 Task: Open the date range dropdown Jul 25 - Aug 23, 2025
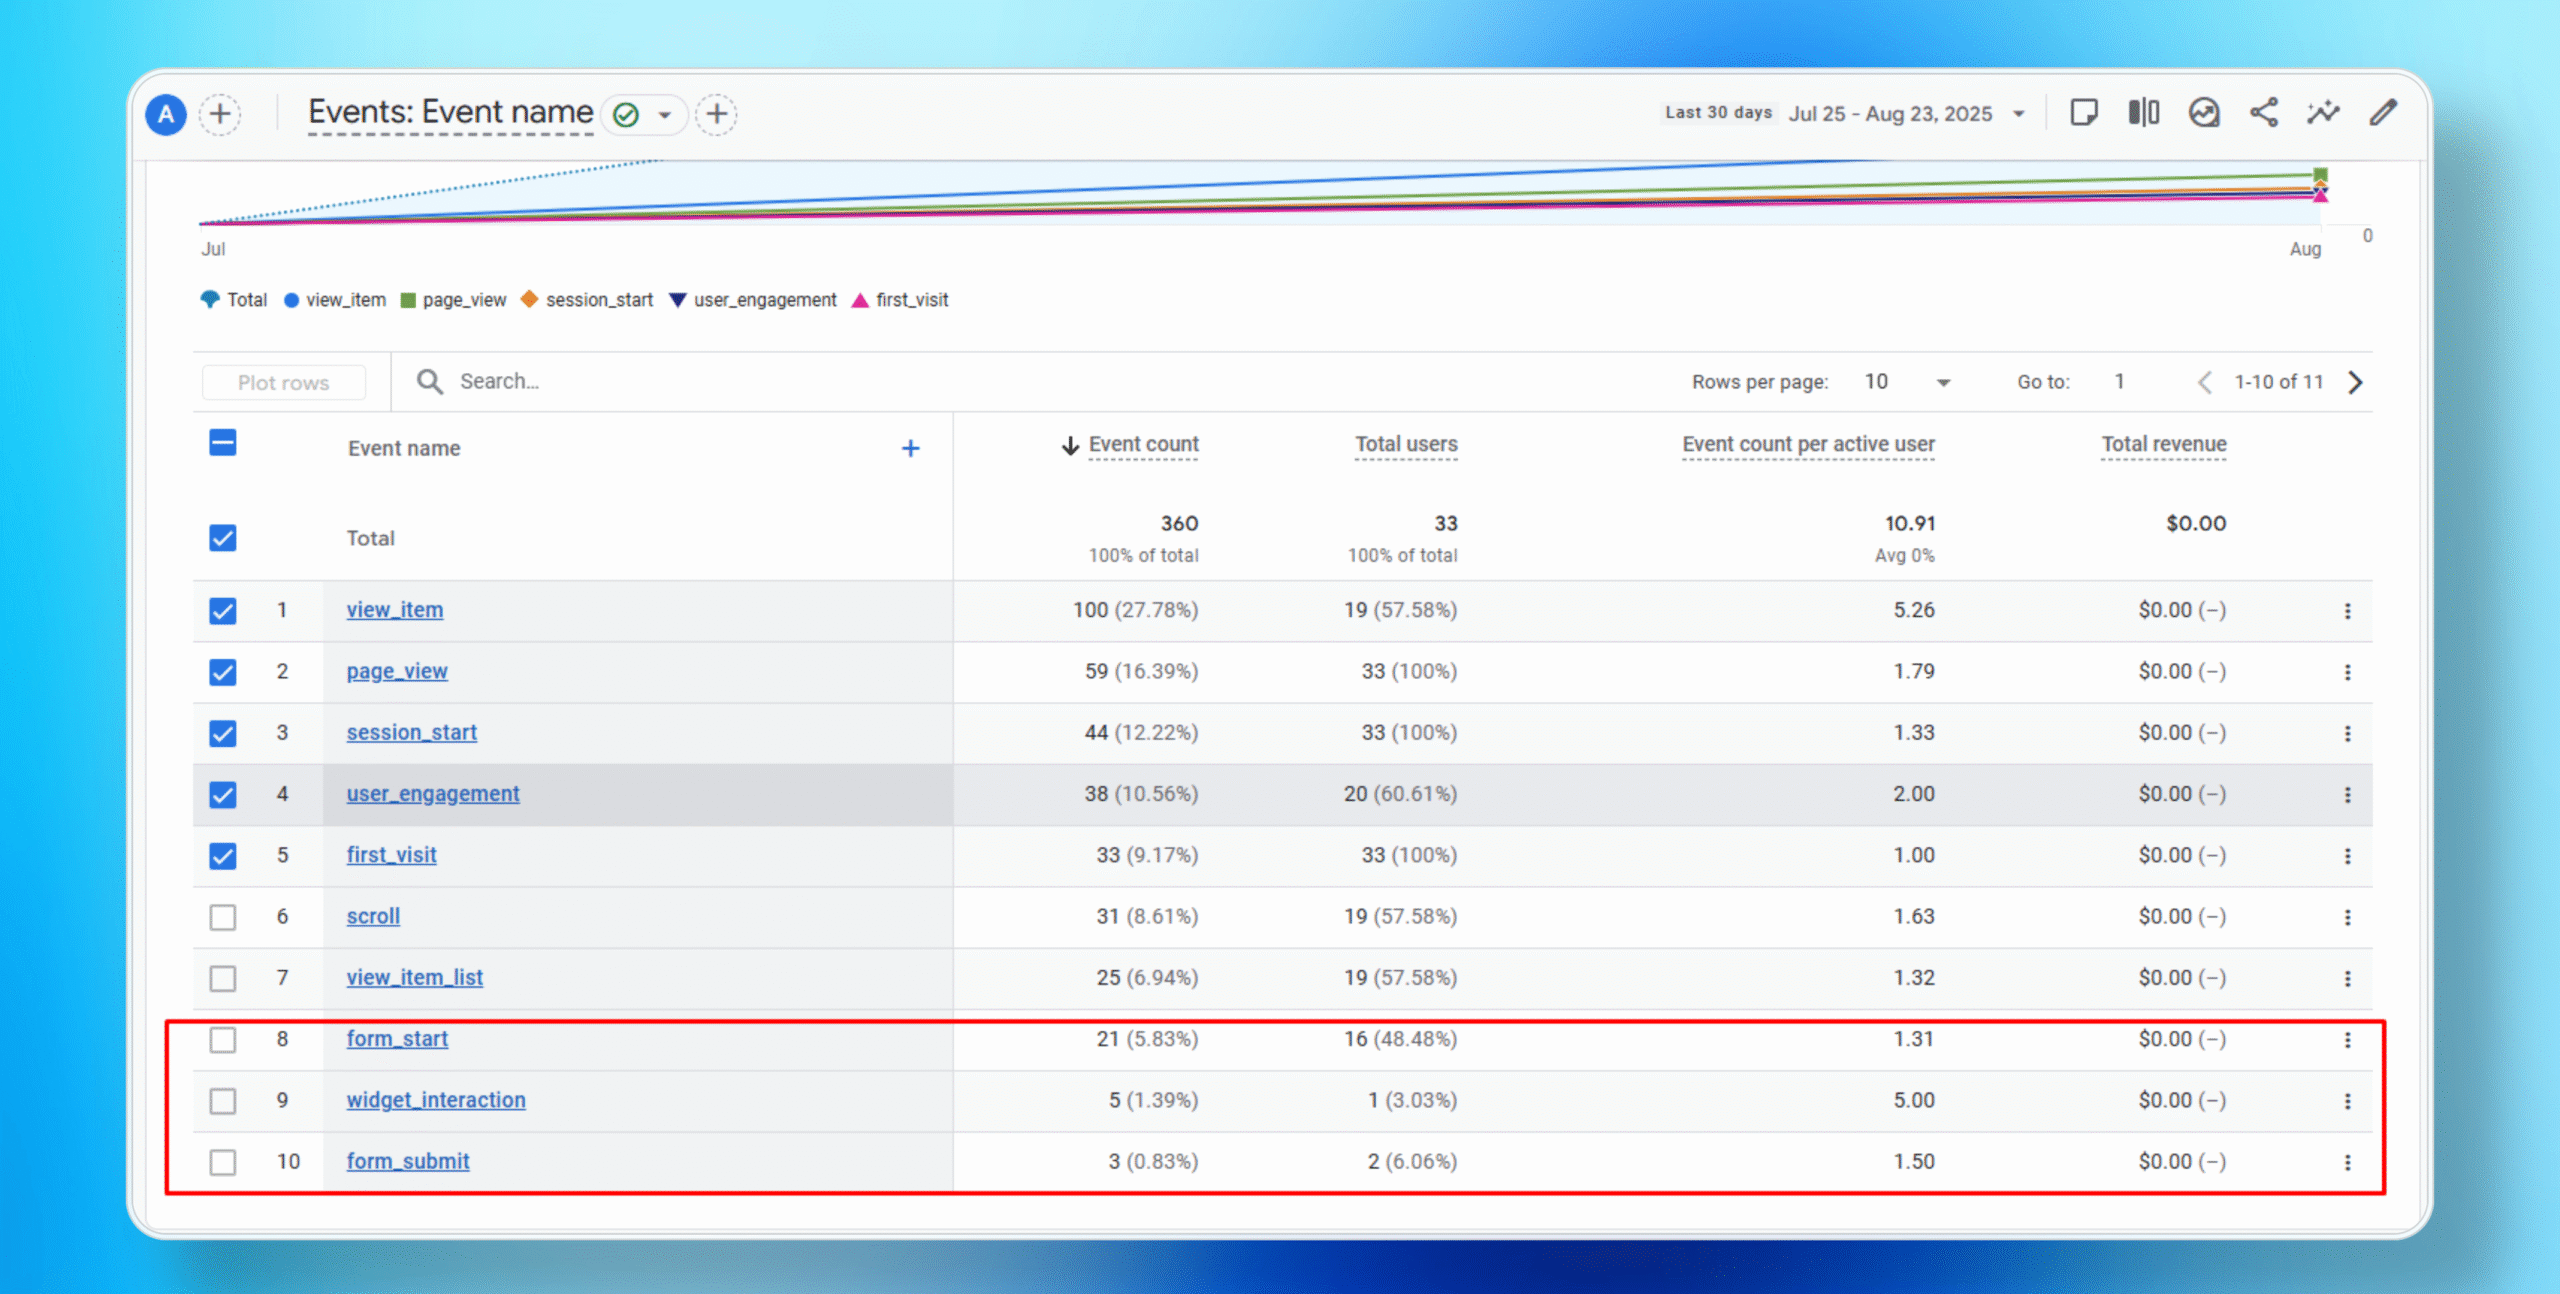[x=1907, y=114]
